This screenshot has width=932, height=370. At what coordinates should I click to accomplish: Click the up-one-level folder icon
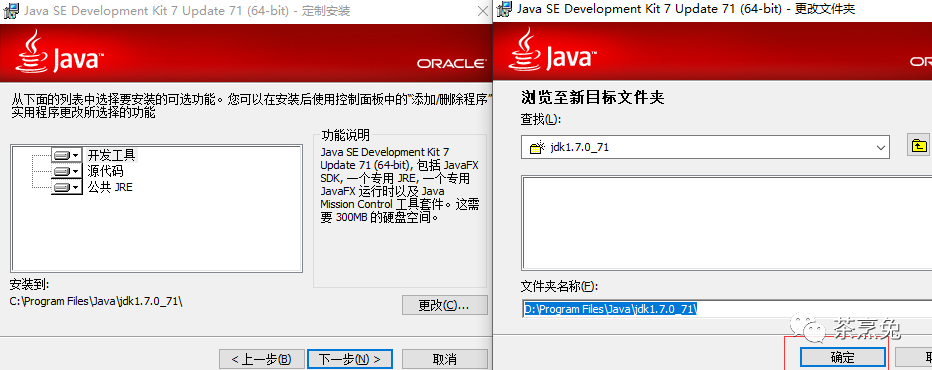(919, 145)
